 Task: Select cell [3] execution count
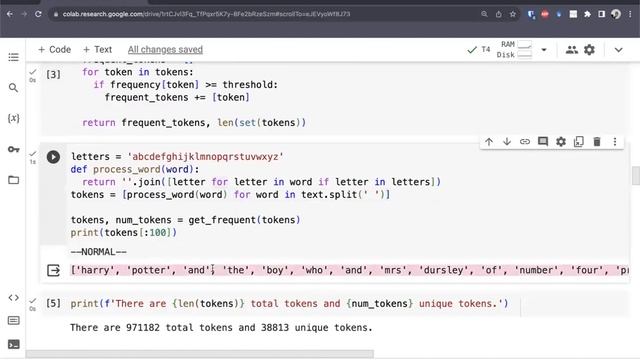pos(53,74)
